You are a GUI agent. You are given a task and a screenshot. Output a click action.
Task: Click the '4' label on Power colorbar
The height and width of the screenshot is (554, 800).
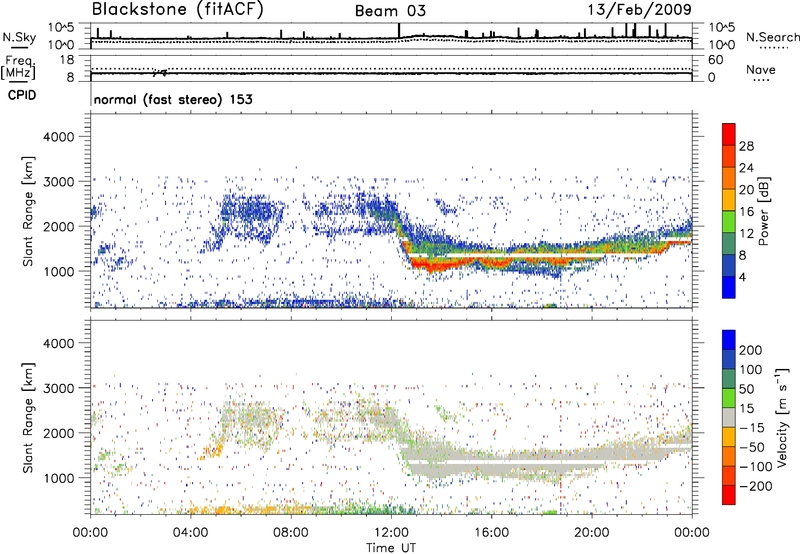[x=742, y=277]
